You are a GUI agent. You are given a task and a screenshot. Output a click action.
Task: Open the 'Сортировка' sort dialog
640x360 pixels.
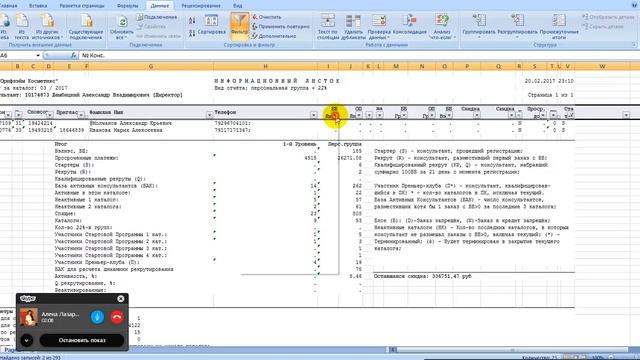(211, 25)
